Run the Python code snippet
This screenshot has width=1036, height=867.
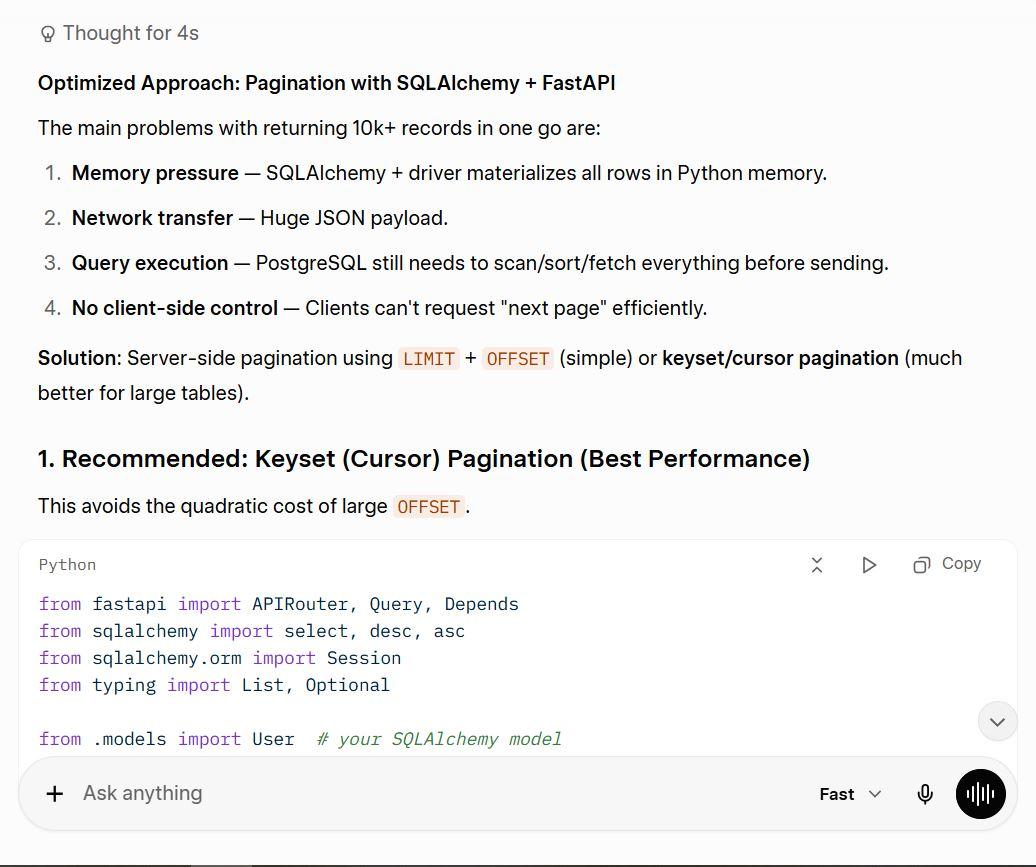(x=869, y=565)
